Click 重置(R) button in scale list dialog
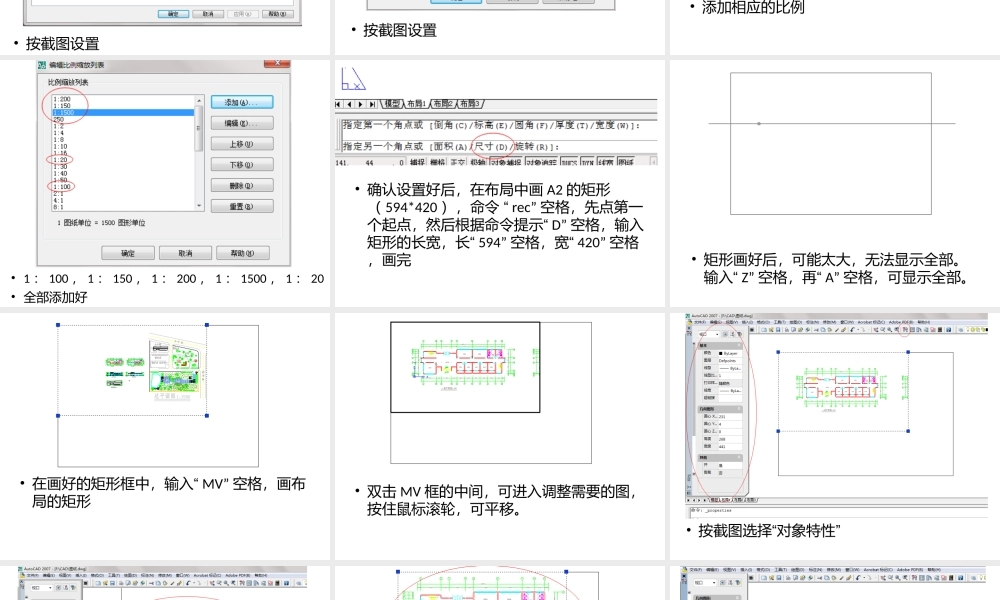This screenshot has width=1000, height=600. click(x=242, y=207)
